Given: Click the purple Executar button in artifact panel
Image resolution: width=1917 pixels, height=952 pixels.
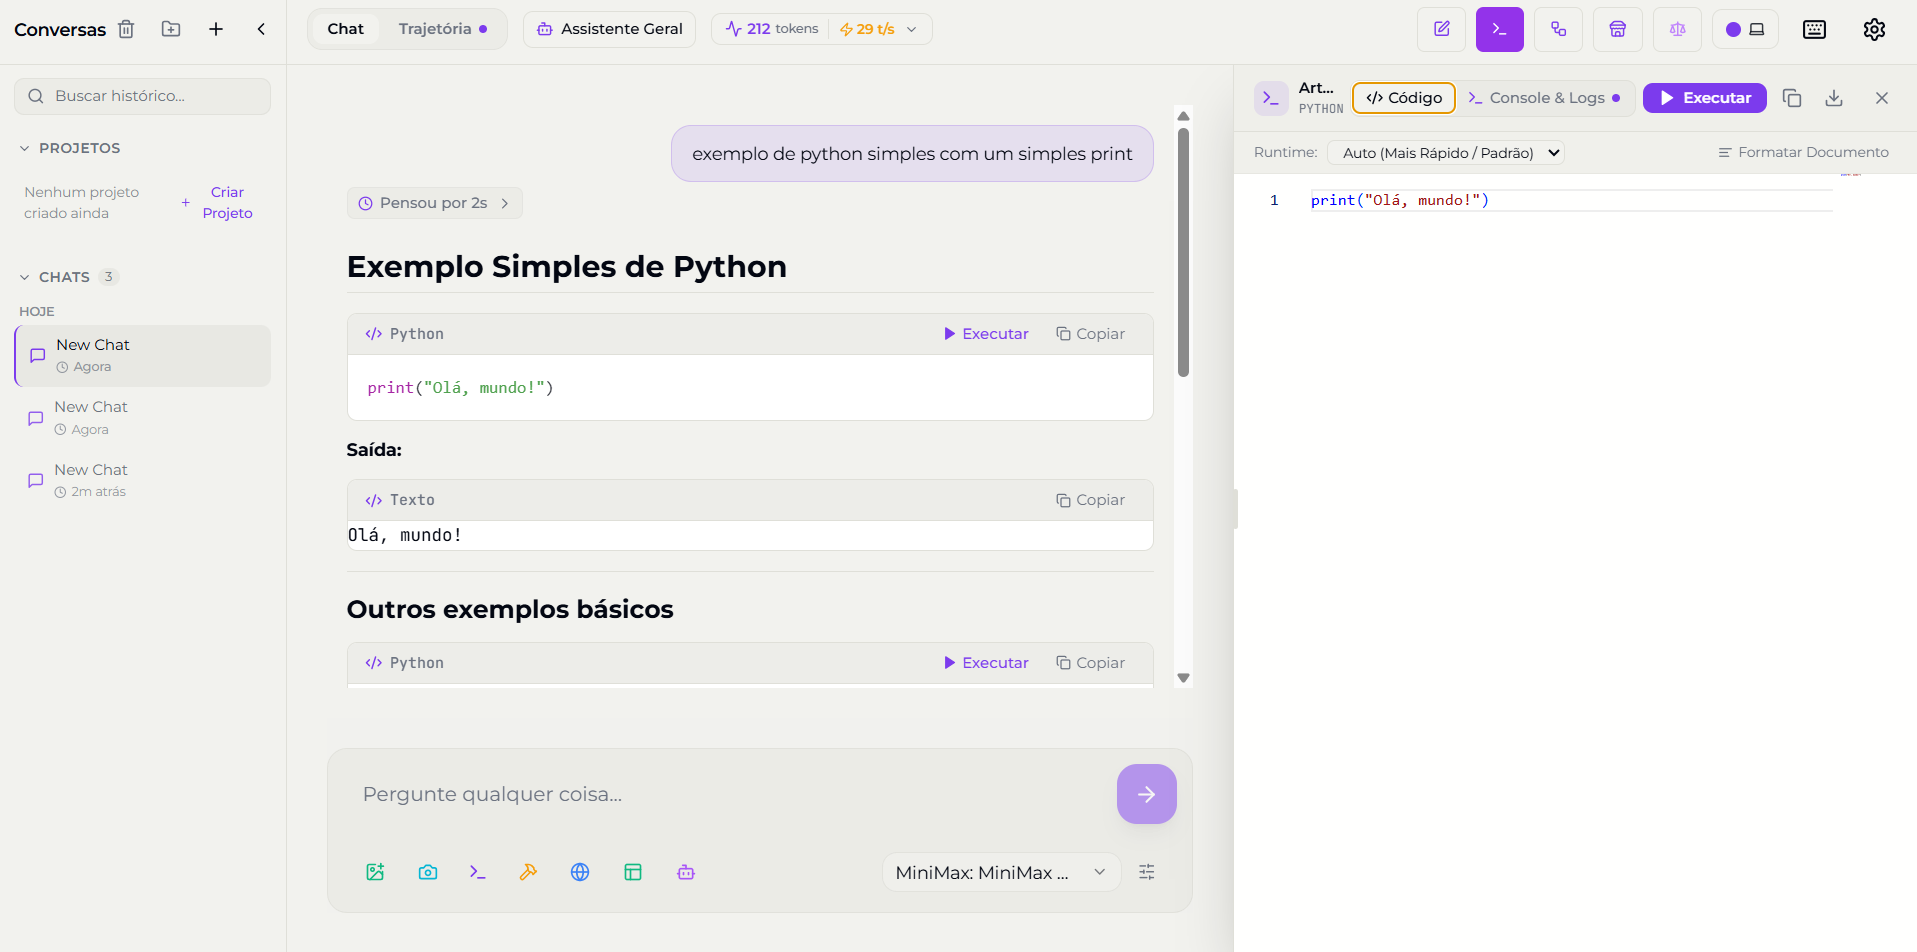Looking at the screenshot, I should (1704, 98).
